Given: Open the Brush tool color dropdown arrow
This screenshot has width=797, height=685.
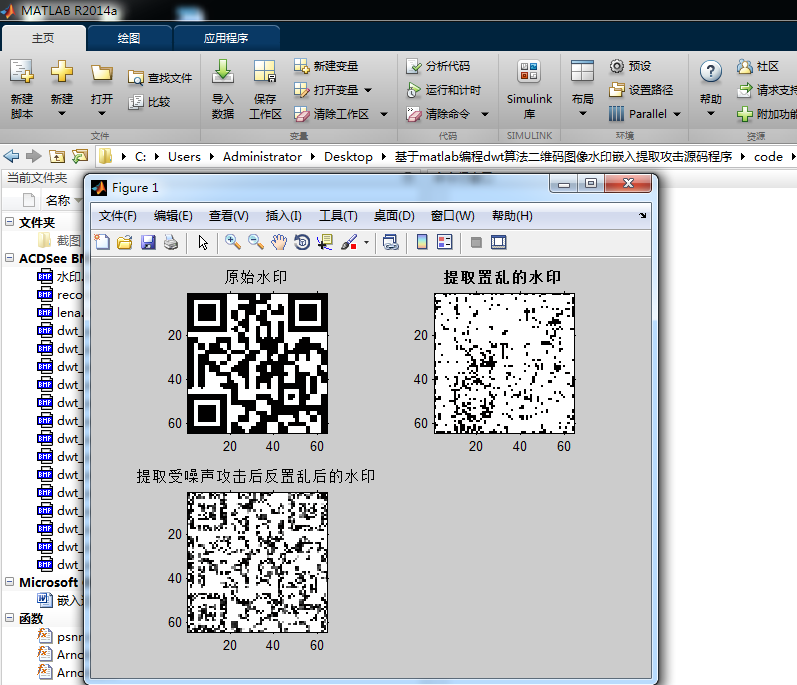Looking at the screenshot, I should click(x=366, y=243).
